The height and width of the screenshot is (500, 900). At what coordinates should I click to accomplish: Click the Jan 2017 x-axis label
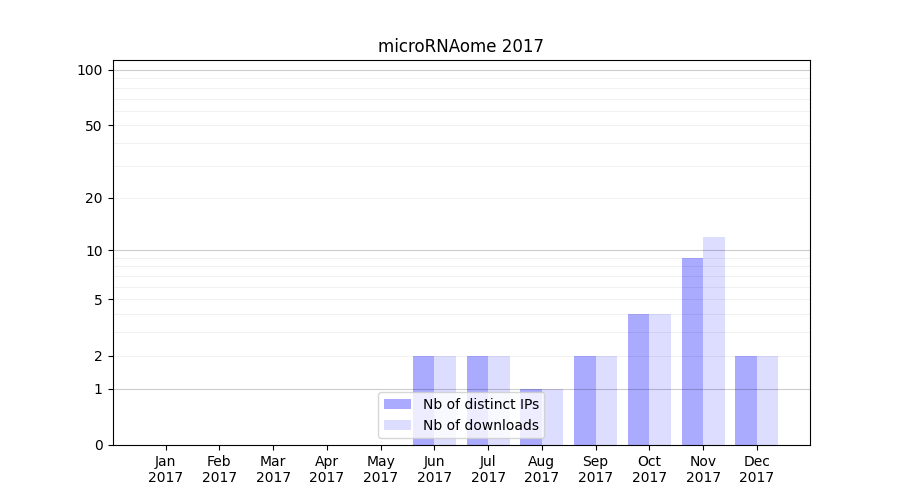166,469
